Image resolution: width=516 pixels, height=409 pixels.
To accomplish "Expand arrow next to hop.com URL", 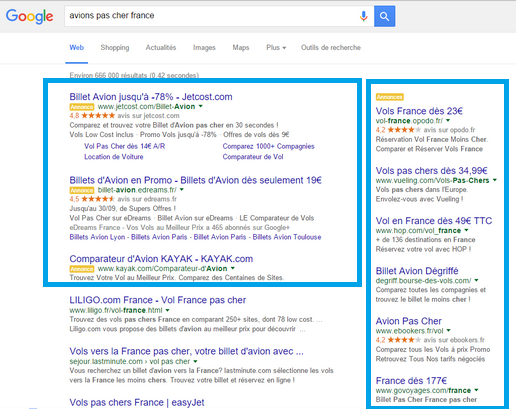I will coord(466,230).
